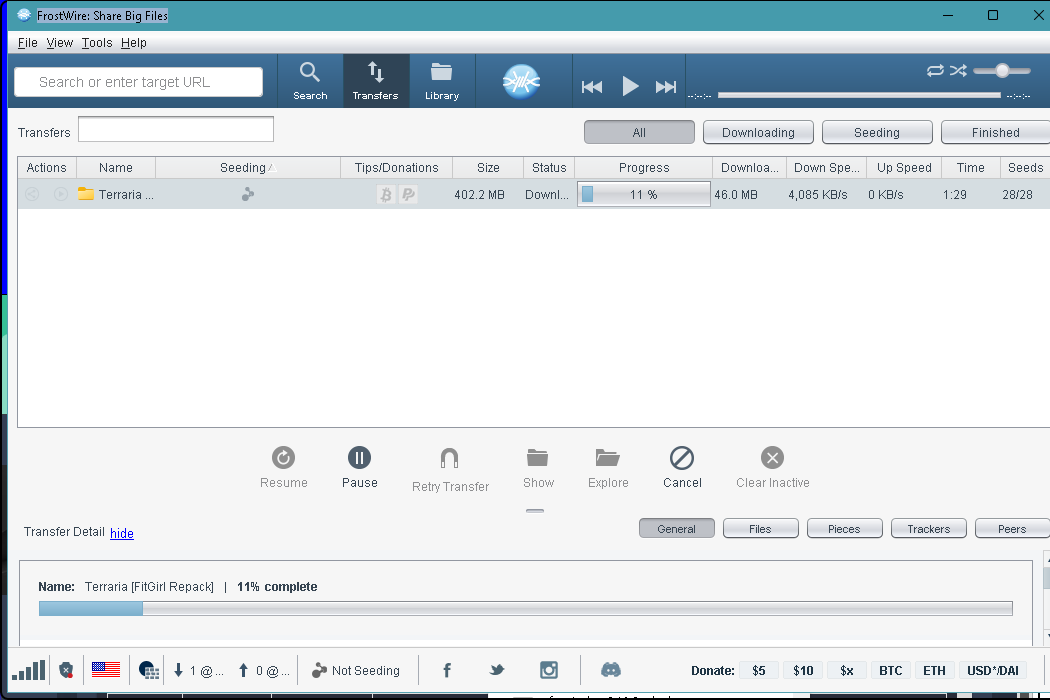Click PayPal tip icon in Terraria row
Image resolution: width=1050 pixels, height=700 pixels.
point(408,194)
